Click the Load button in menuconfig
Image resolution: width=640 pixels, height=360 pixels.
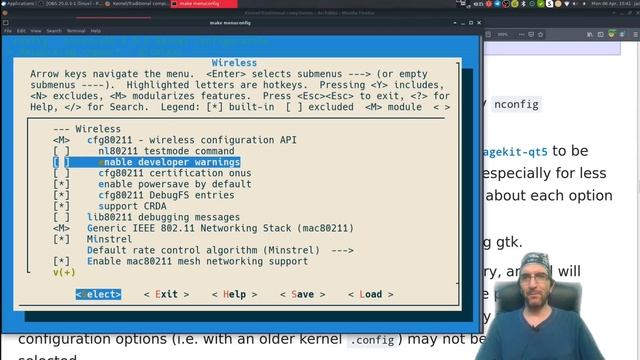371,294
